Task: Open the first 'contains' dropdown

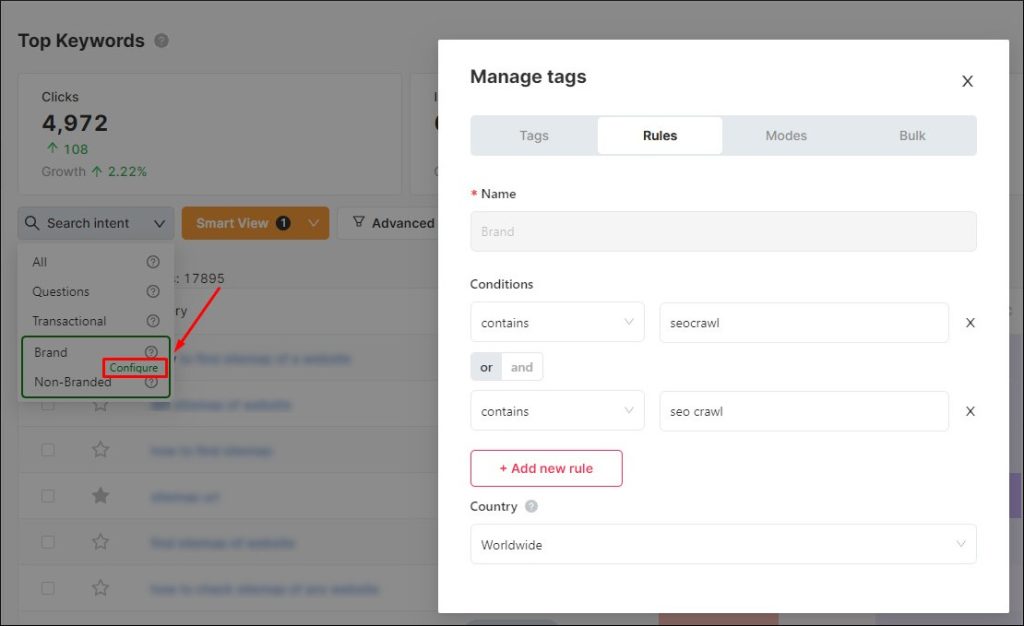Action: (x=556, y=322)
